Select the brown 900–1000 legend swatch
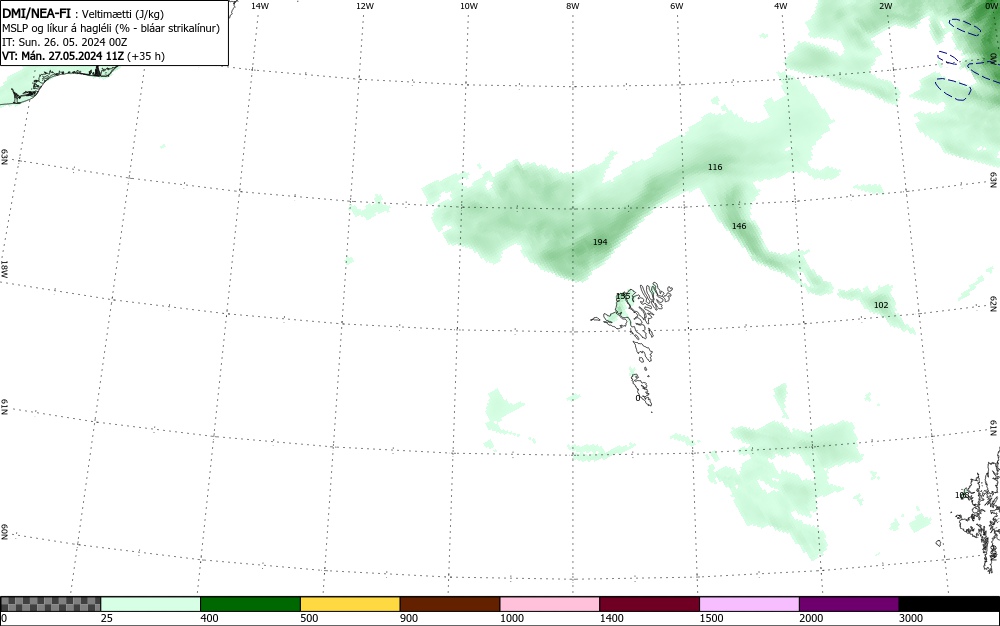 click(450, 604)
